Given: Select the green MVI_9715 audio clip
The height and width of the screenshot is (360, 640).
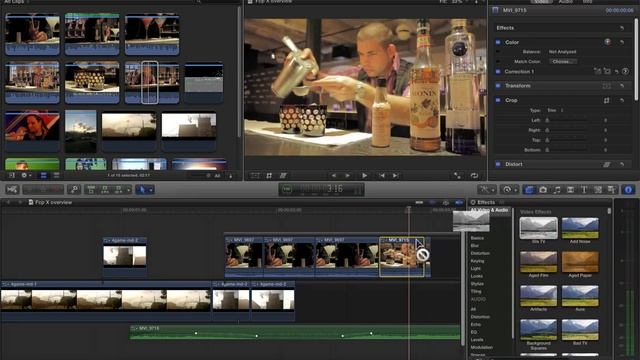Looking at the screenshot, I should point(295,332).
